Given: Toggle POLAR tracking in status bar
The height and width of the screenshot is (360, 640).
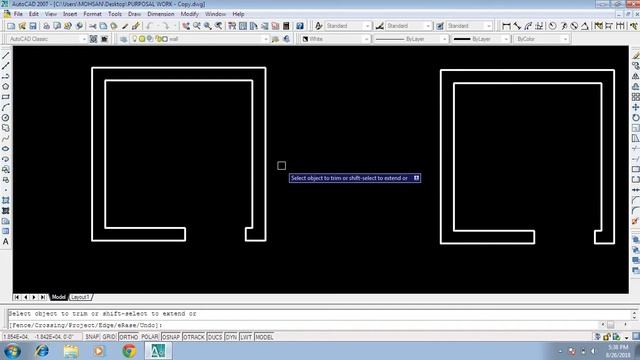Looking at the screenshot, I should [150, 337].
